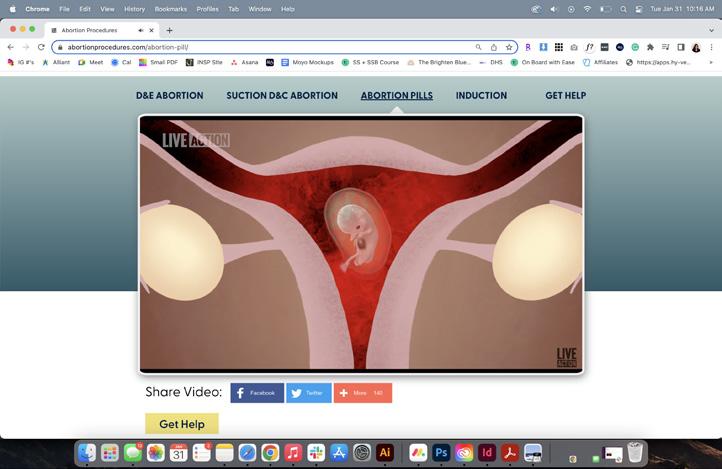
Task: Bookmark this page with the star icon
Action: click(509, 47)
